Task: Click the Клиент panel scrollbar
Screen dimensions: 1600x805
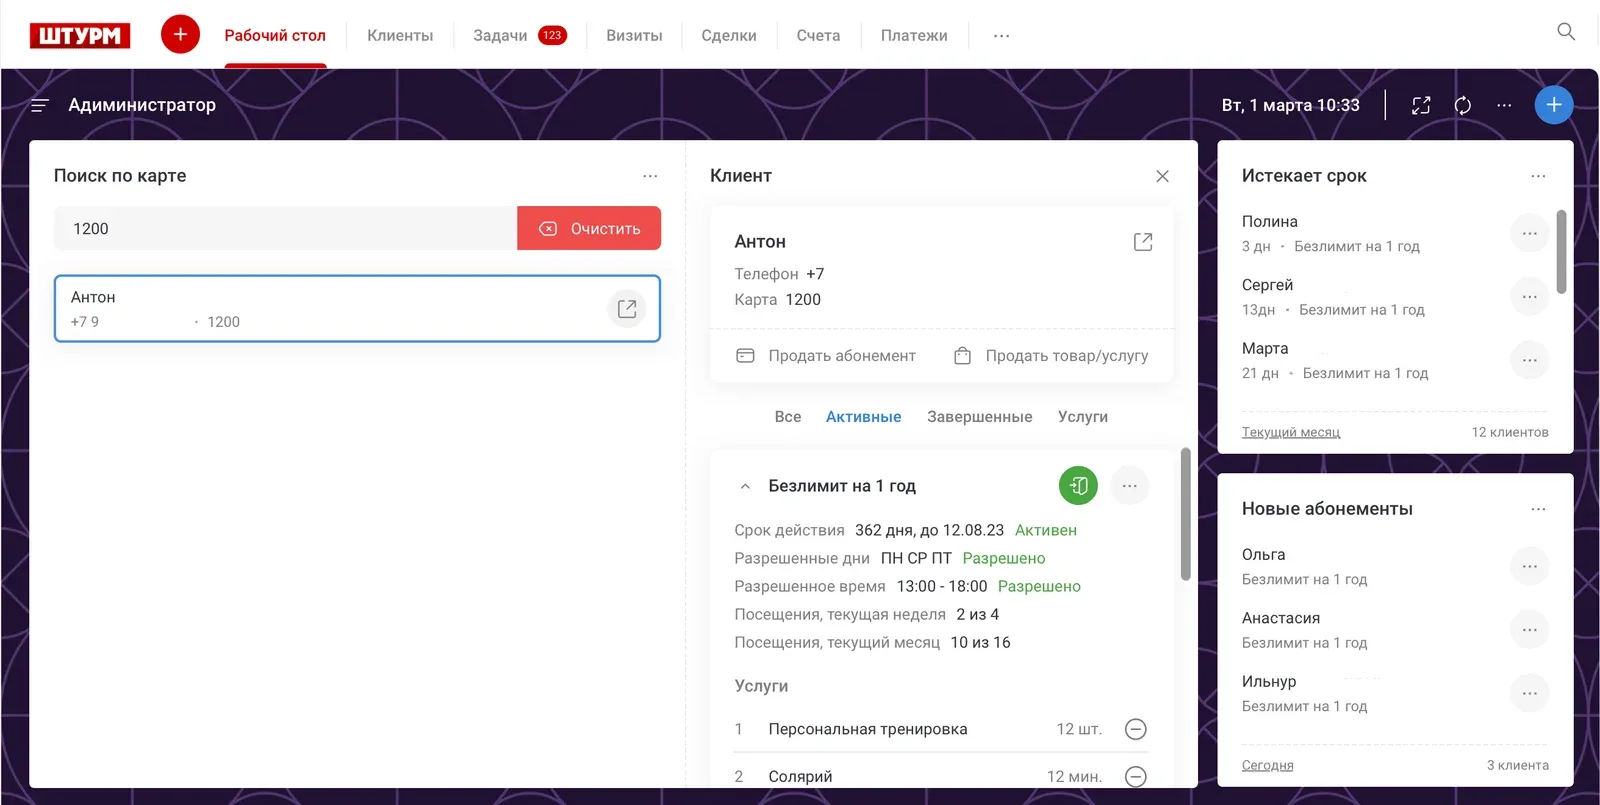Action: coord(1186,514)
